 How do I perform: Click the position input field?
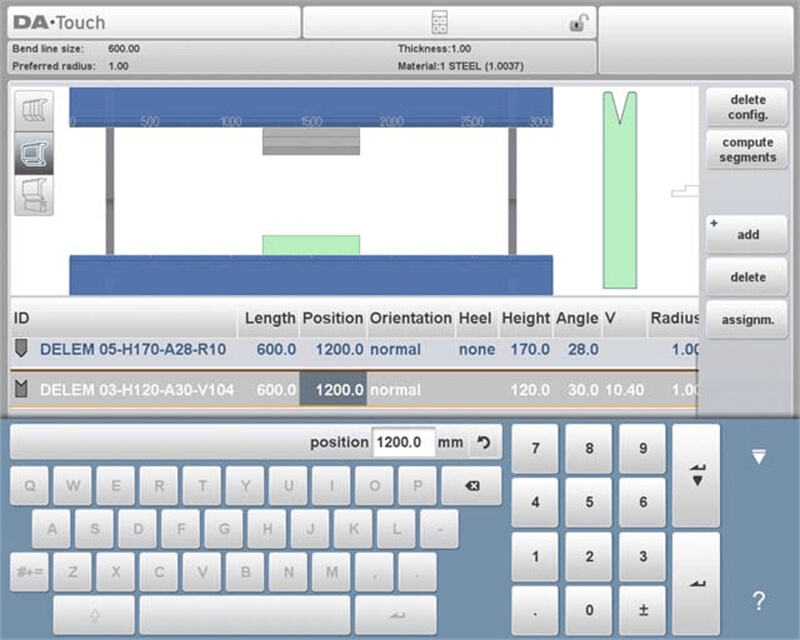tap(403, 442)
